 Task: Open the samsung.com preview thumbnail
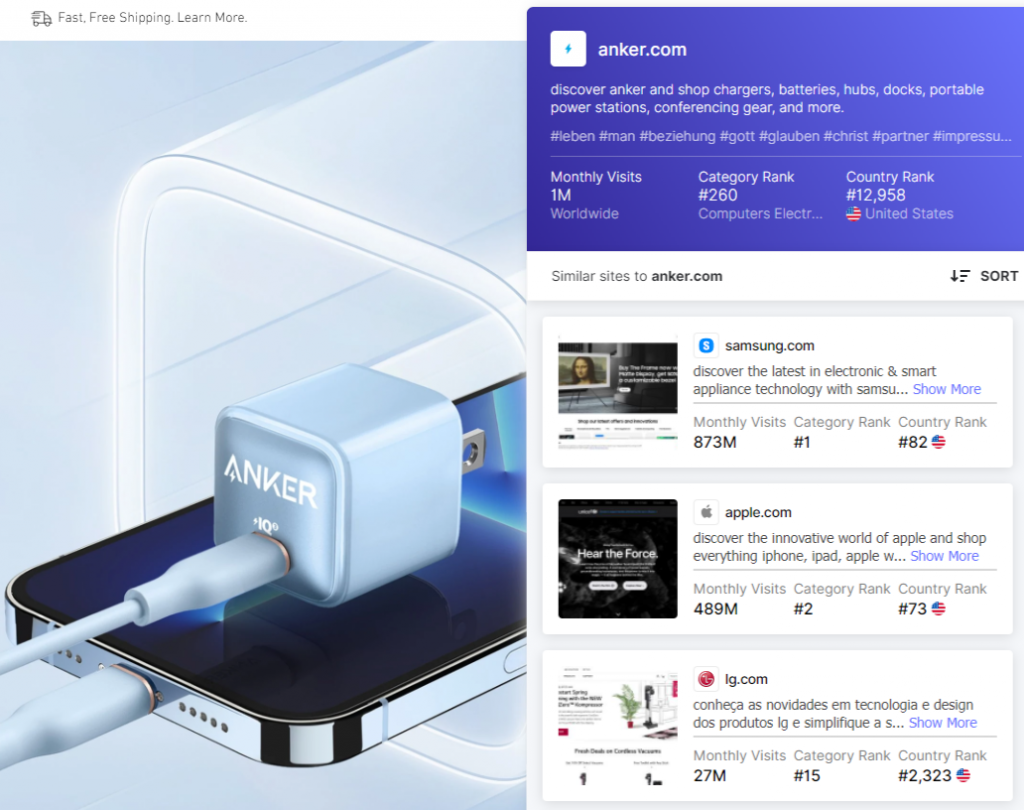click(x=617, y=393)
